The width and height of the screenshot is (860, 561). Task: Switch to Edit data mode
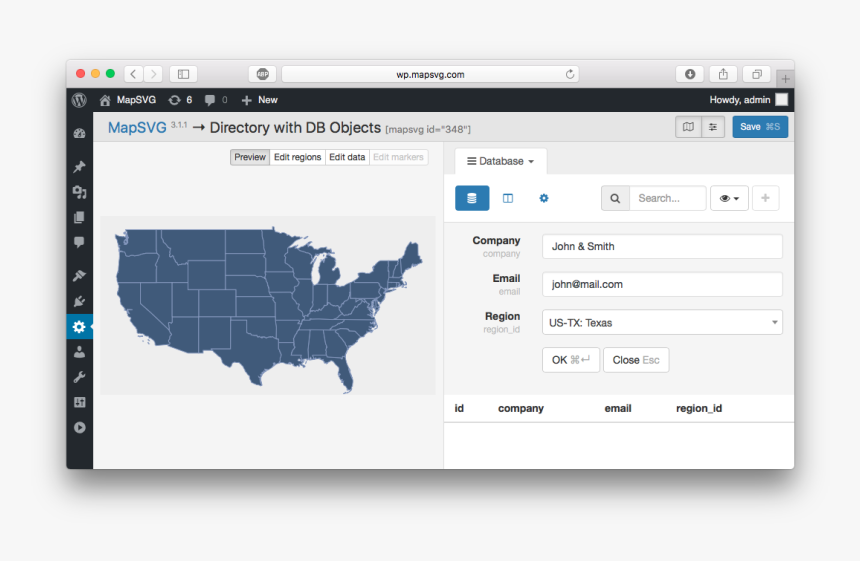click(x=347, y=157)
